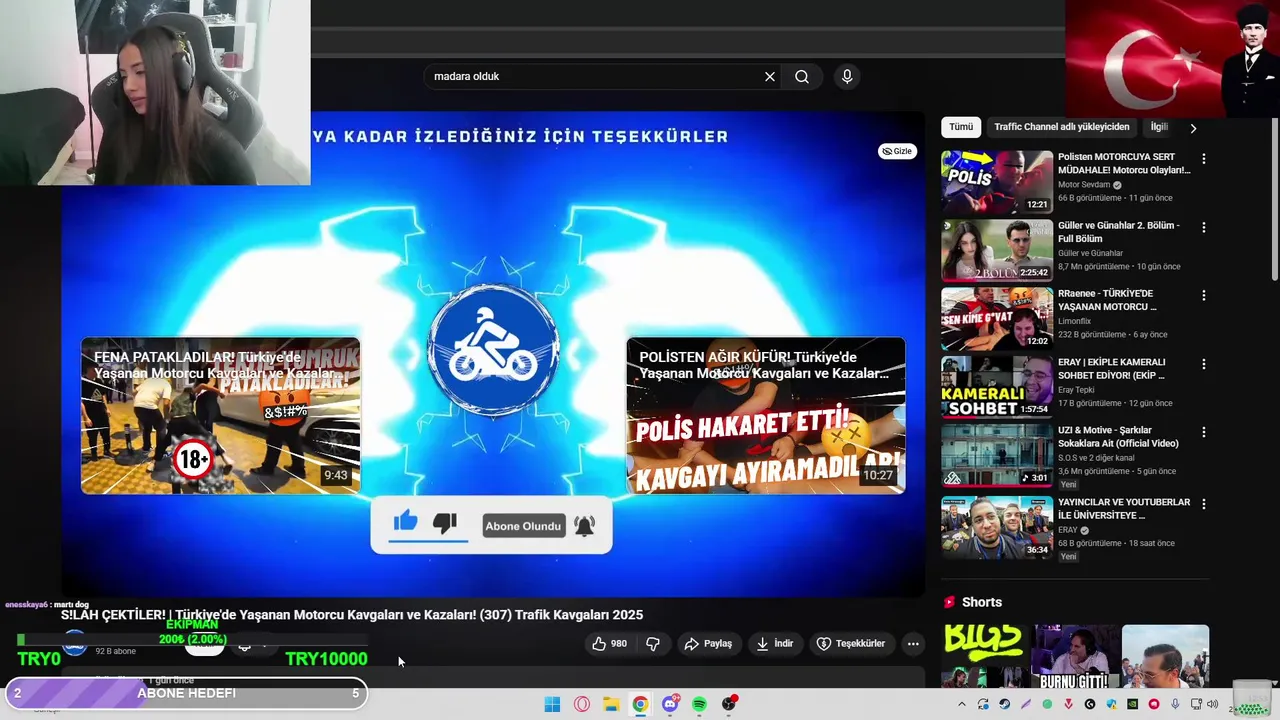Select the "Traffic Channel adlı yükleyiciden" chip
This screenshot has height=720, width=1280.
(x=1062, y=127)
